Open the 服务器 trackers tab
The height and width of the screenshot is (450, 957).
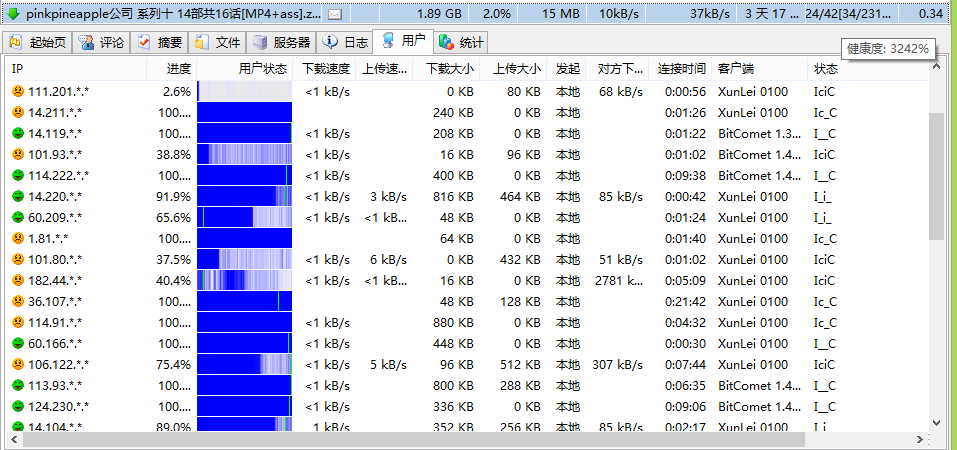(x=282, y=43)
